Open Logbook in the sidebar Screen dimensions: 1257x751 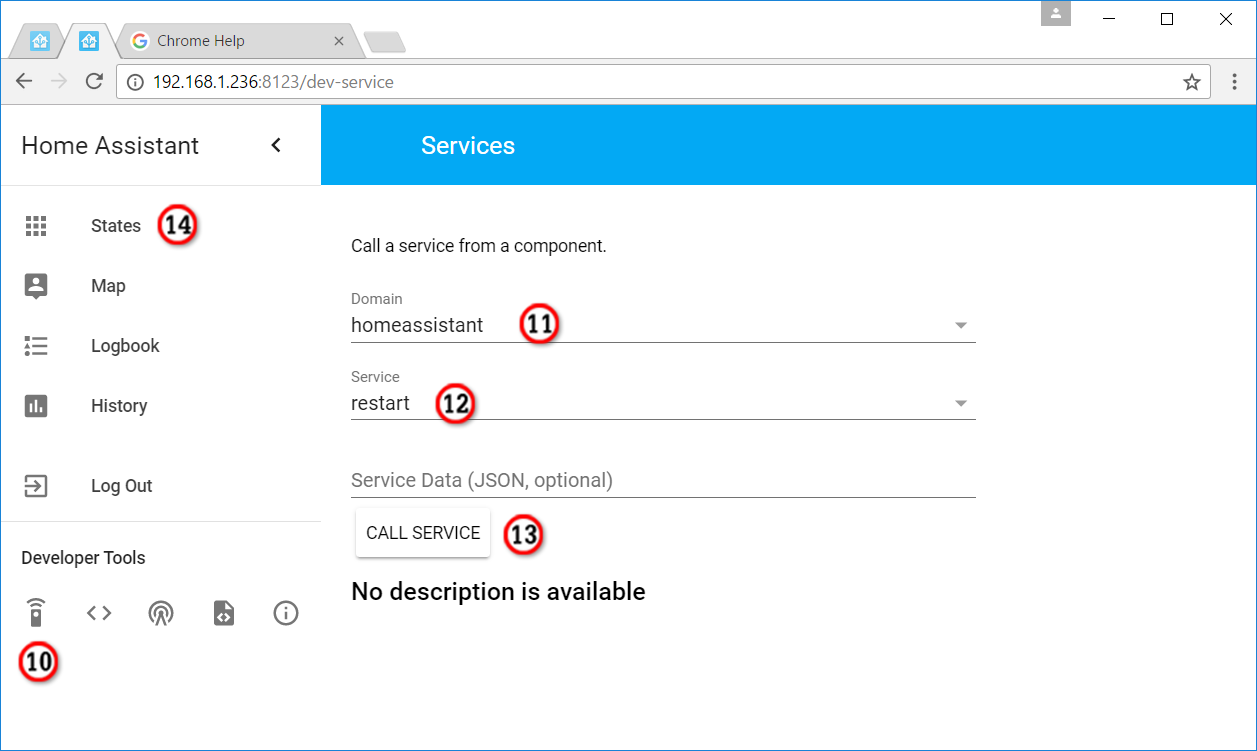[x=125, y=346]
